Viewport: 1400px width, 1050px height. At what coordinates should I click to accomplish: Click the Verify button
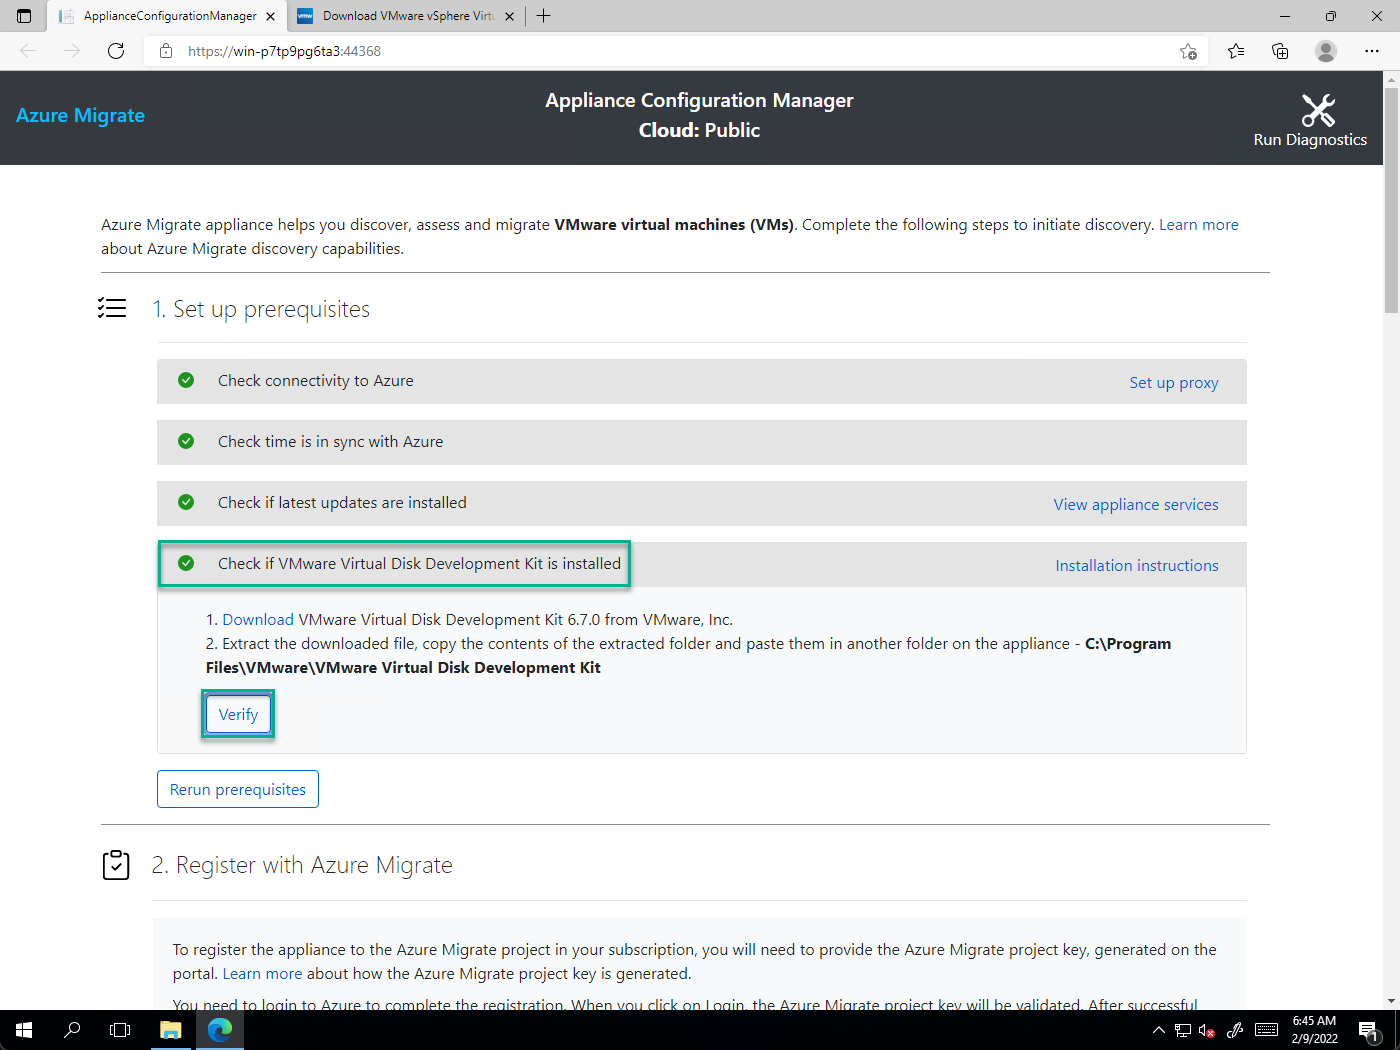(x=238, y=715)
